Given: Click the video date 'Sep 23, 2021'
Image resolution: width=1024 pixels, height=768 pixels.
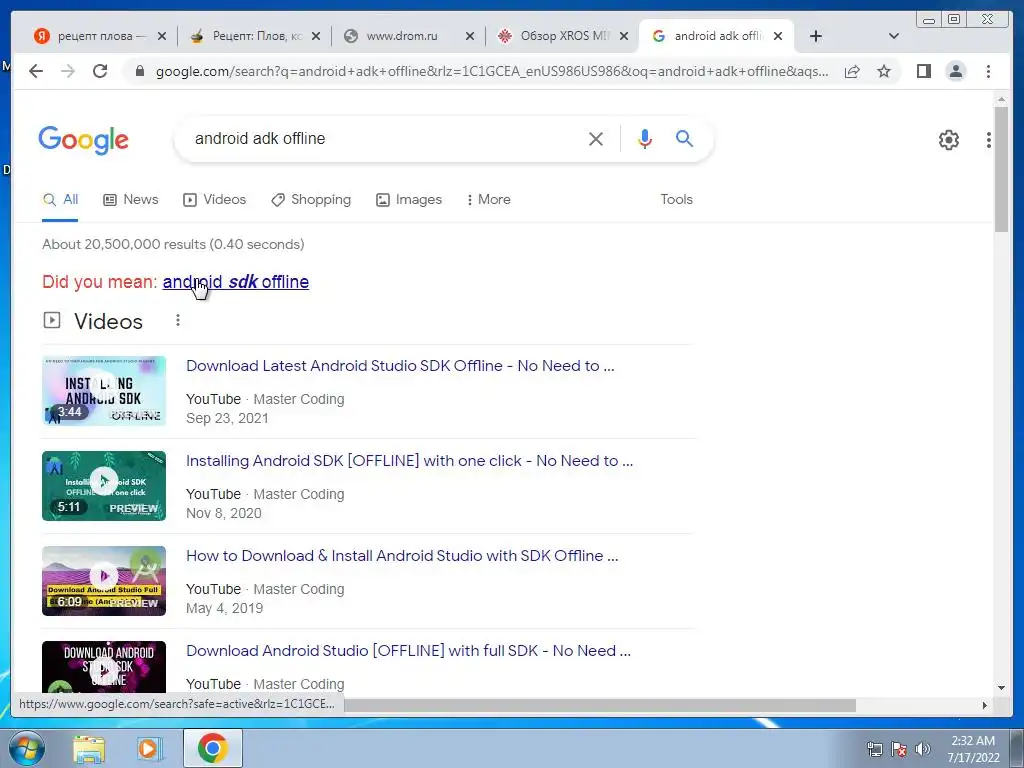Looking at the screenshot, I should (x=227, y=419).
